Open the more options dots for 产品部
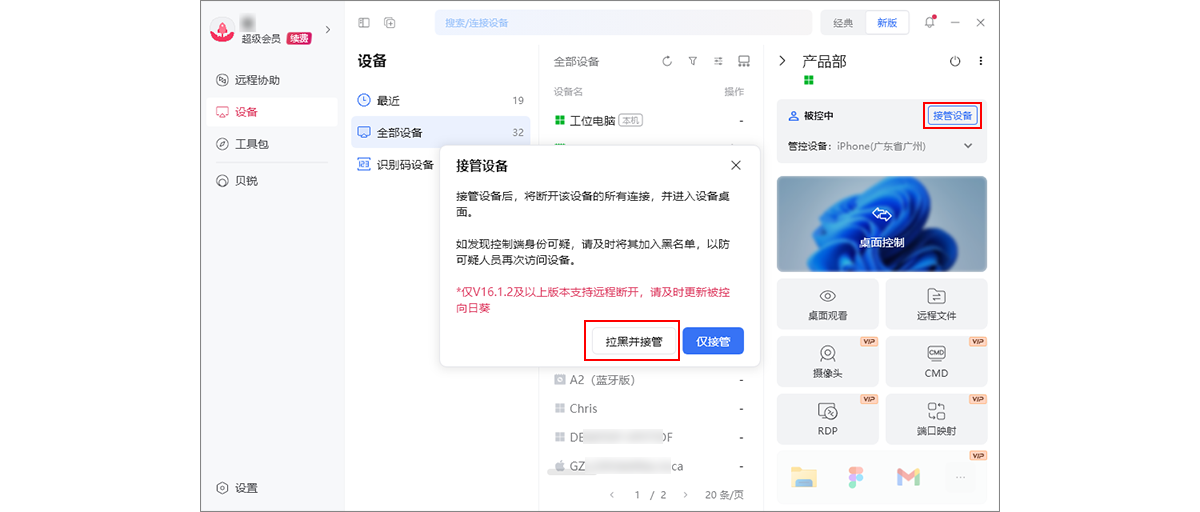Viewport: 1200px width, 512px height. 981,61
